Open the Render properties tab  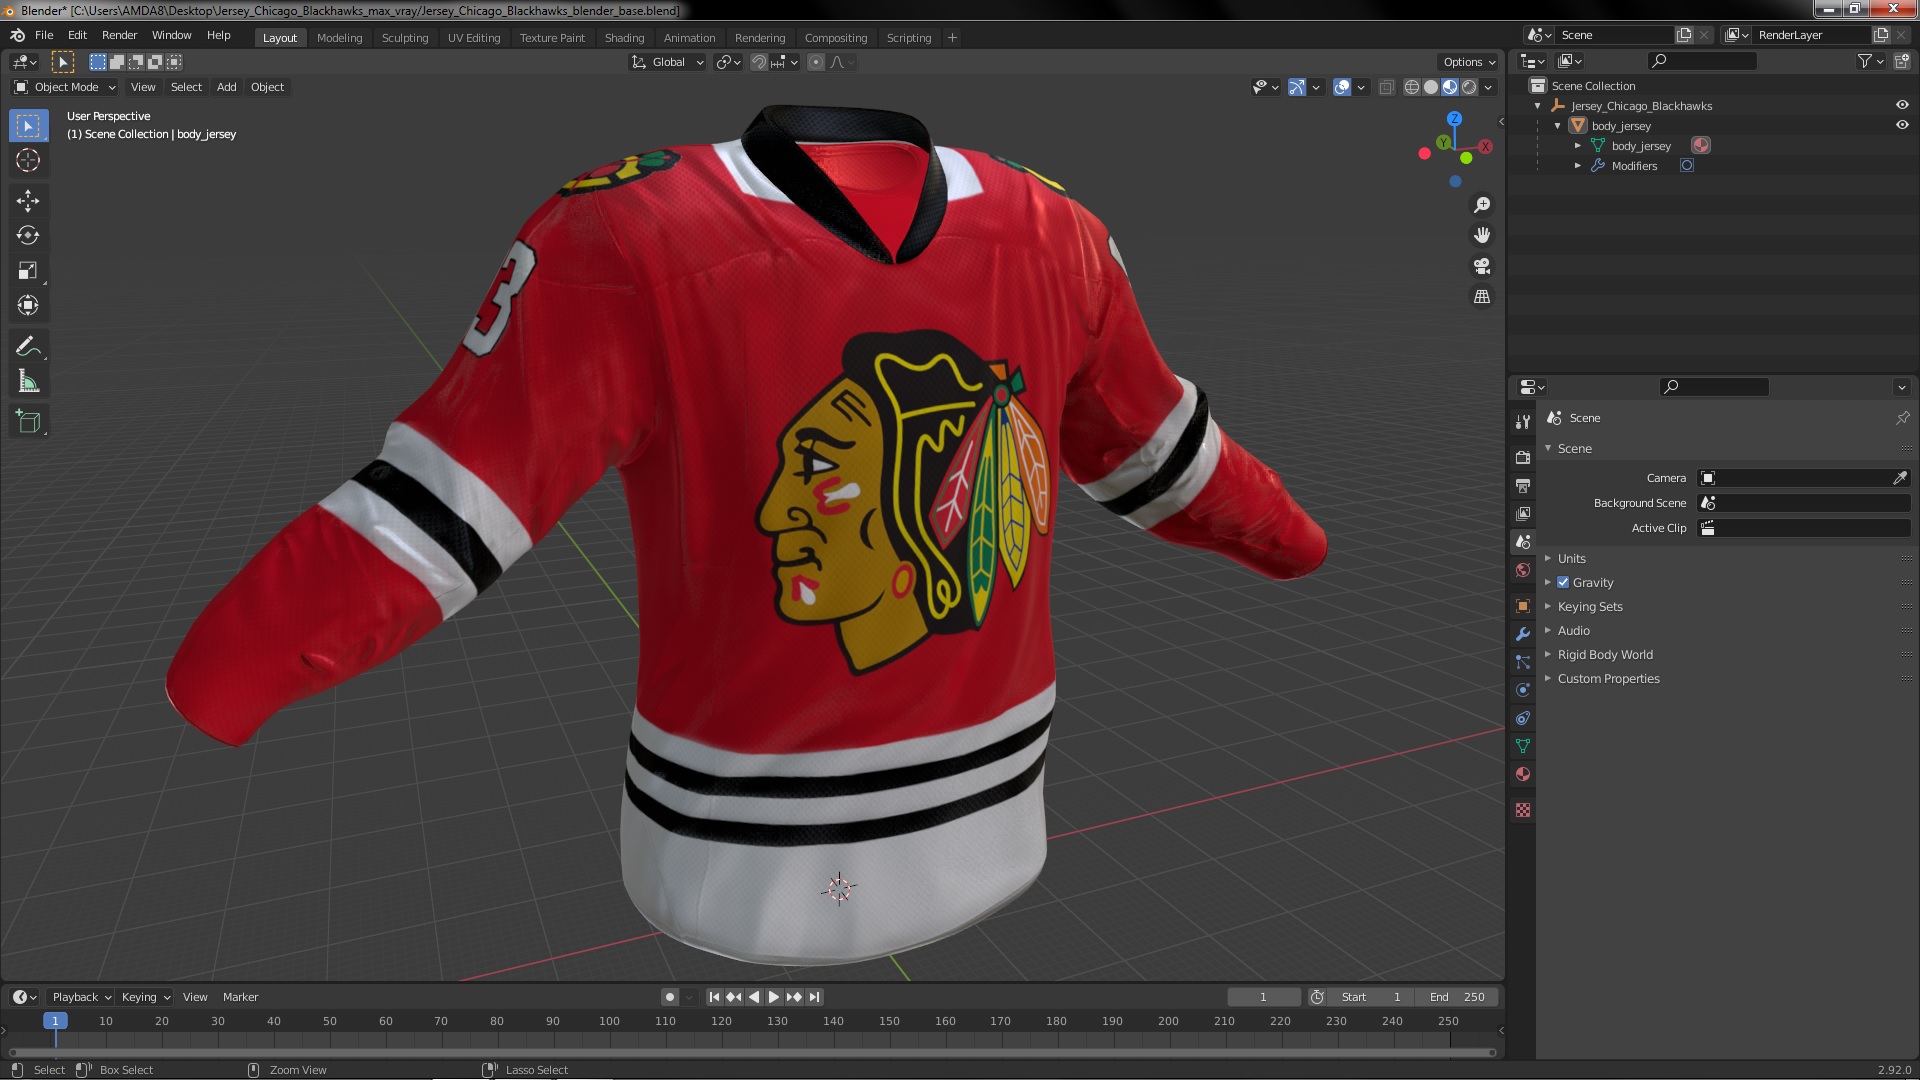coord(1523,457)
